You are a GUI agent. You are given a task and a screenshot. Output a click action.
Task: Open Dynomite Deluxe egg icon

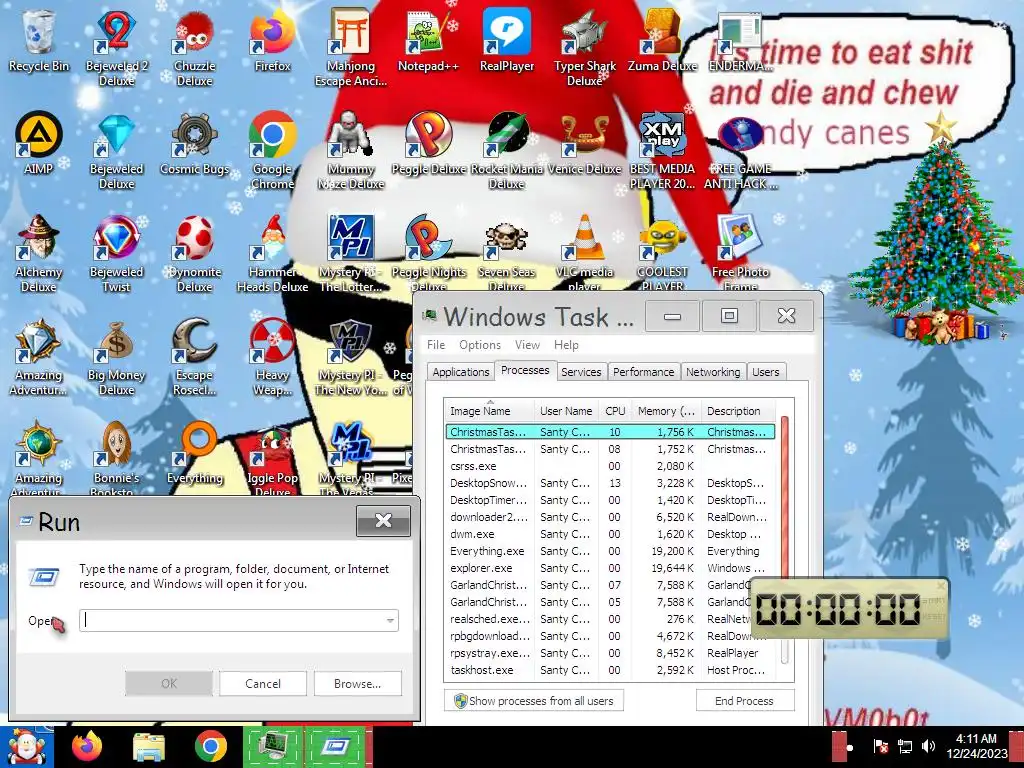coord(195,253)
